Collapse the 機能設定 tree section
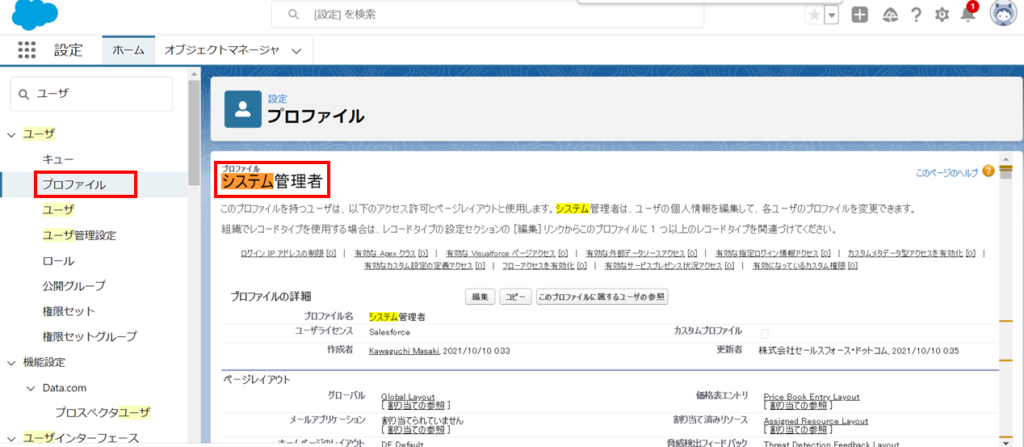1024x447 pixels. [x=12, y=362]
